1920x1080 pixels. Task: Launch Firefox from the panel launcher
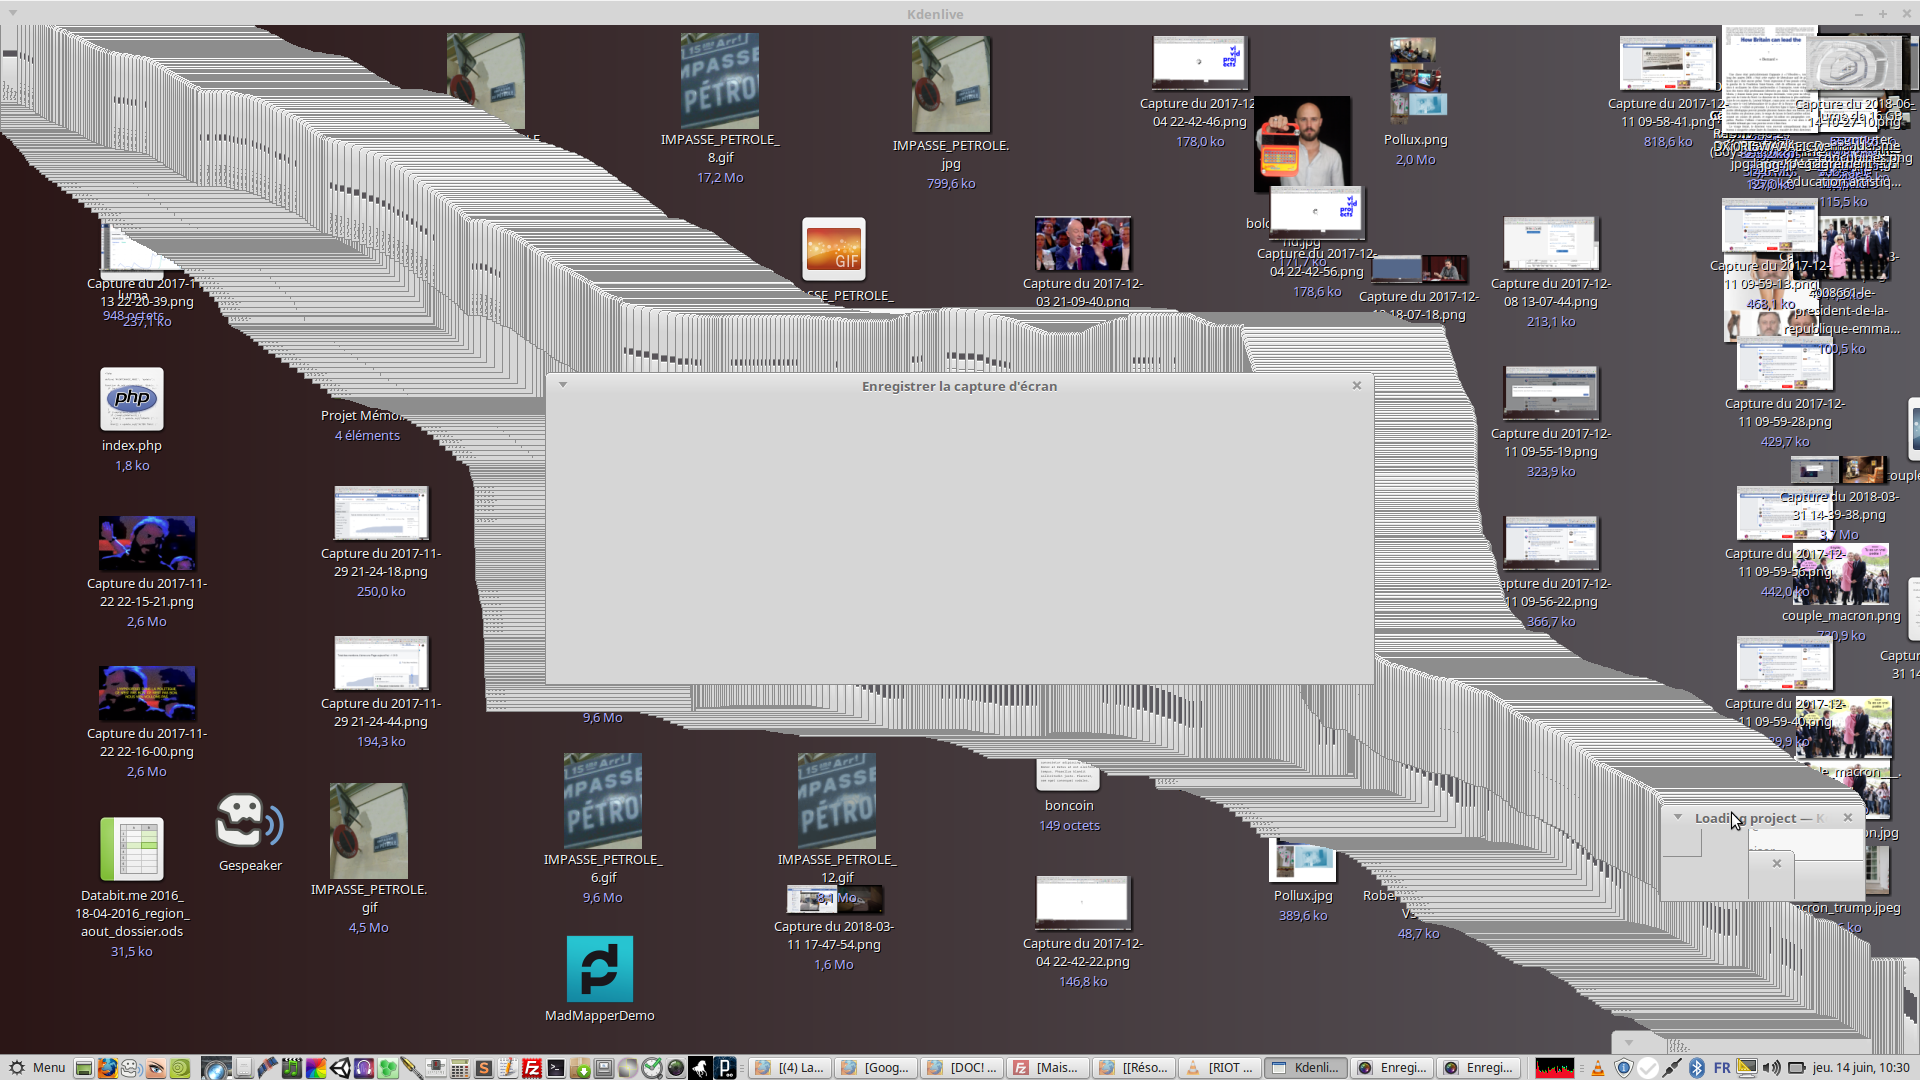tap(107, 1068)
